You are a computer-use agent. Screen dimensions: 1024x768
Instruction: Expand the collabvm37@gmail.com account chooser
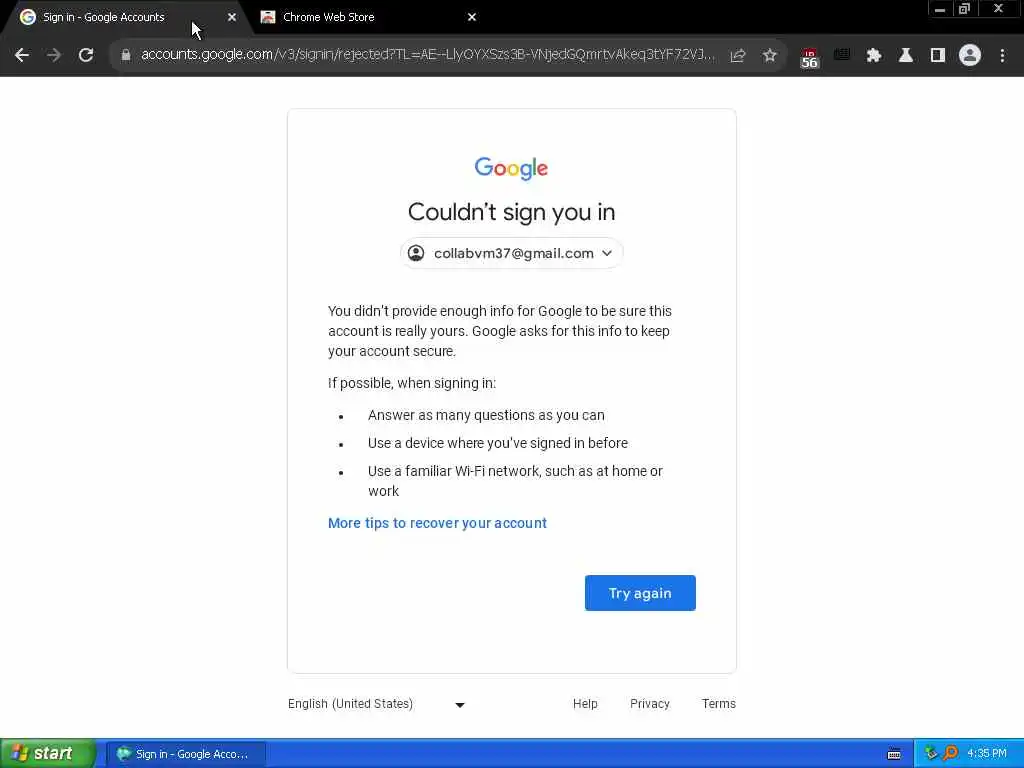click(x=511, y=253)
